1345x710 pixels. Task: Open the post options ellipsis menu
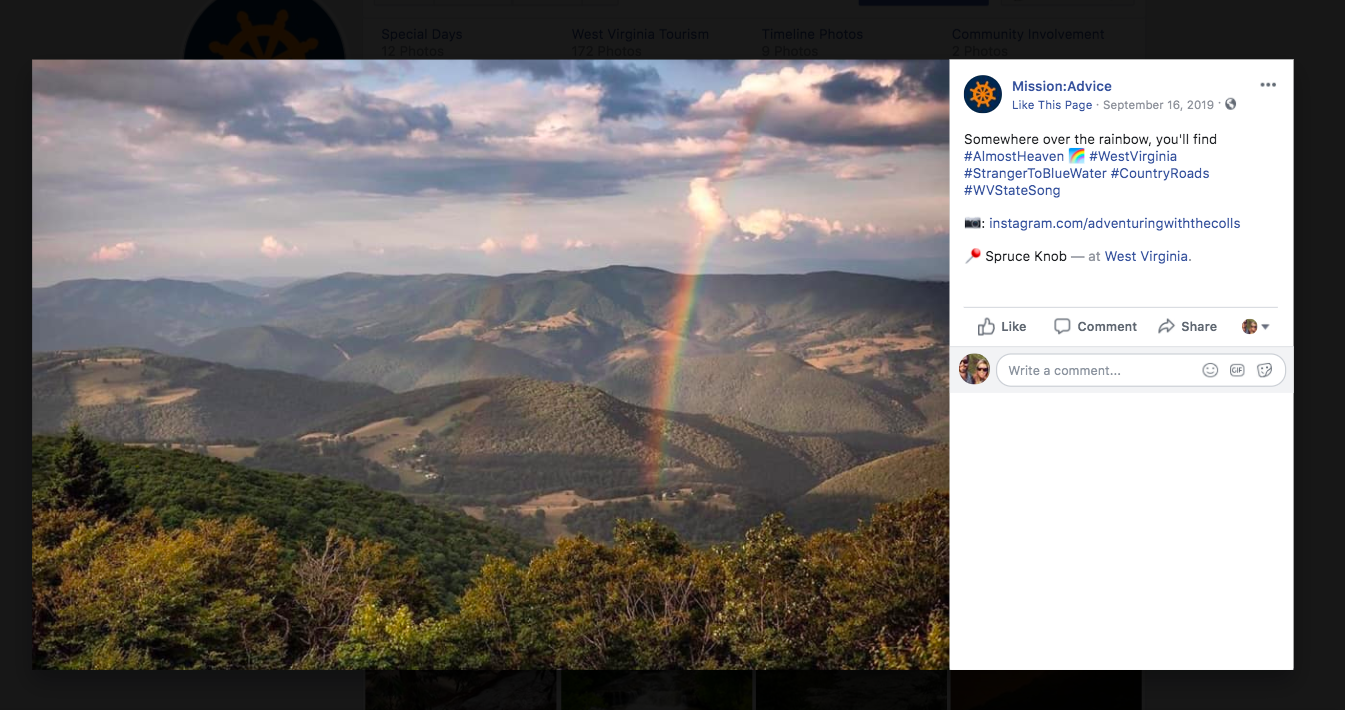coord(1268,86)
